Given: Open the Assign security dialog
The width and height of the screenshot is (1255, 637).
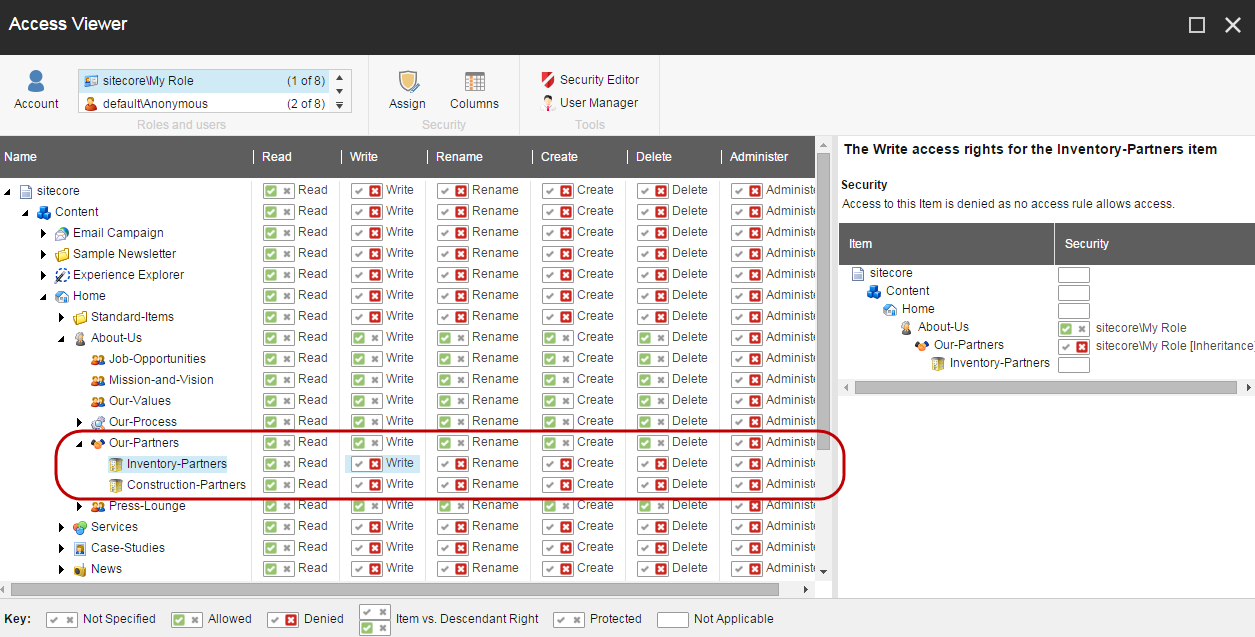Looking at the screenshot, I should (x=407, y=82).
